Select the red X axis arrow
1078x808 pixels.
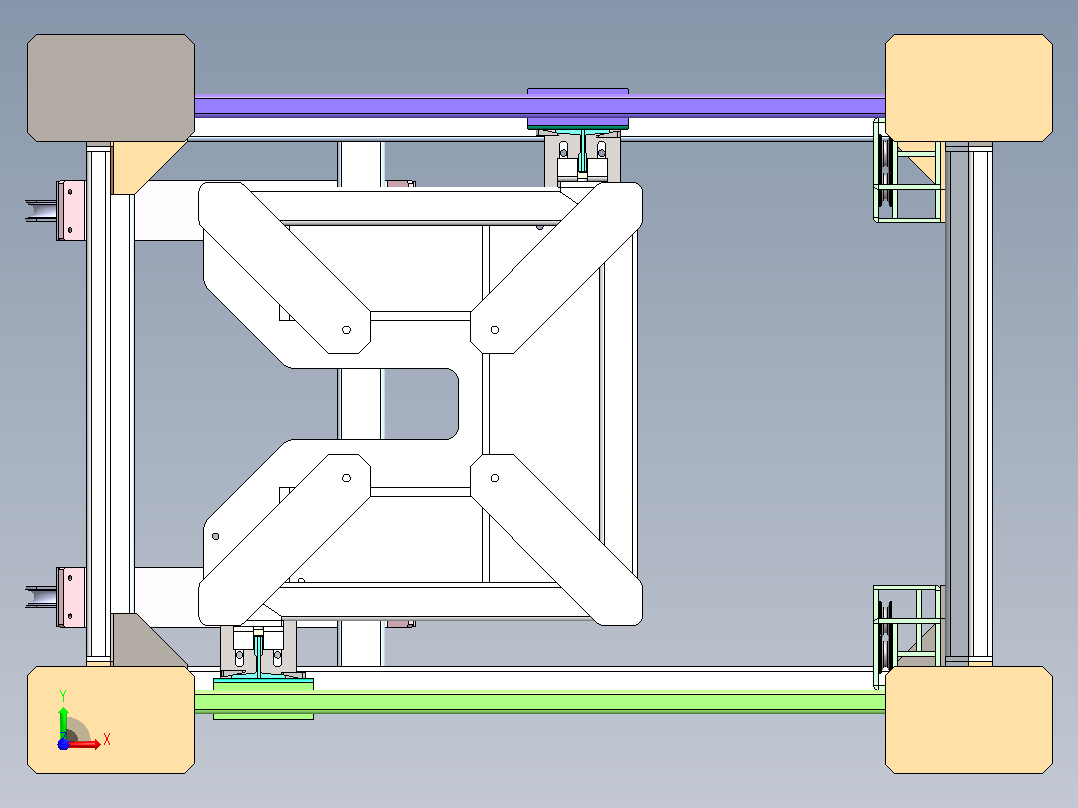(x=84, y=744)
